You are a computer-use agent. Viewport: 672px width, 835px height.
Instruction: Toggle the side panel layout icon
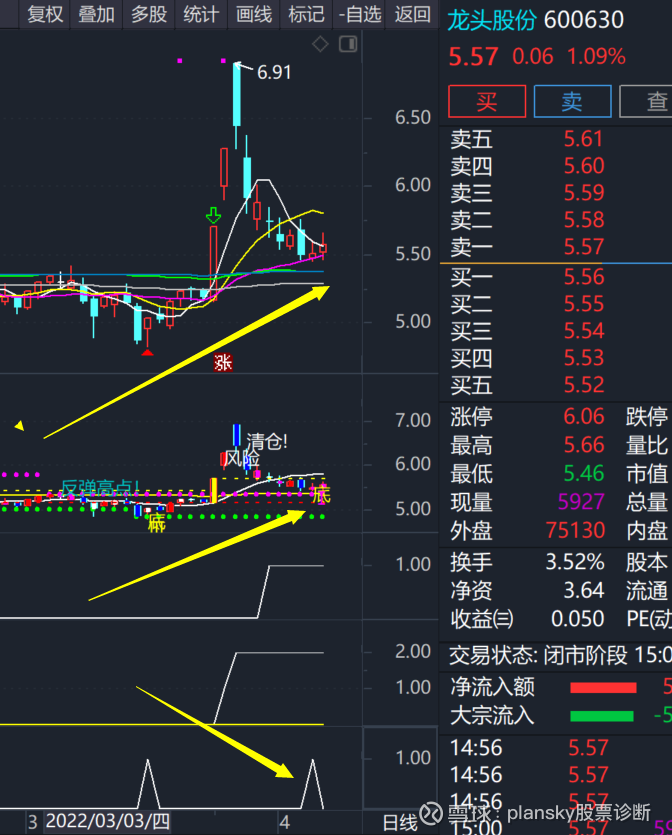pyautogui.click(x=348, y=44)
